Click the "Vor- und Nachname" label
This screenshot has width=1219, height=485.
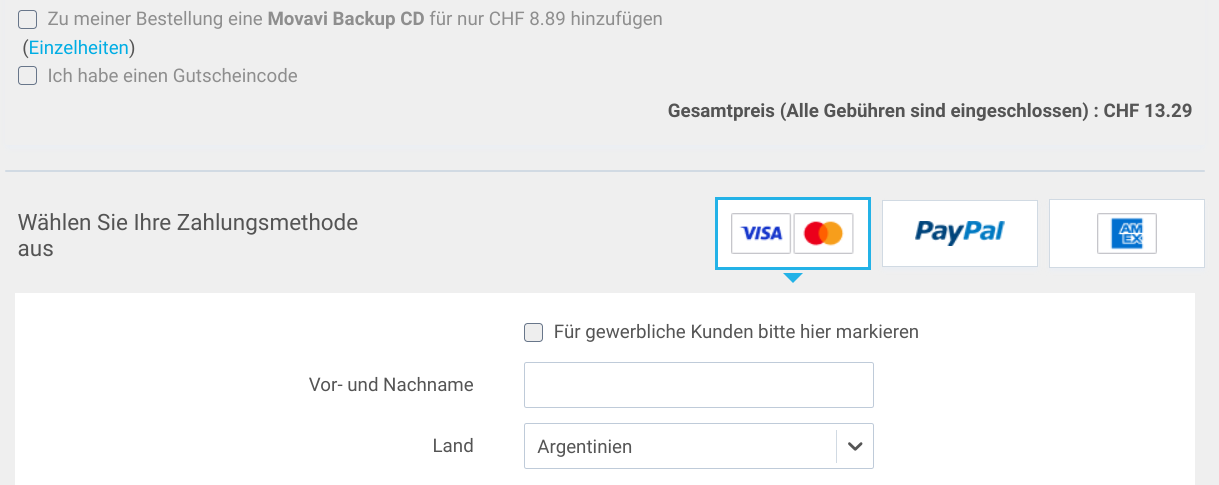coord(391,385)
